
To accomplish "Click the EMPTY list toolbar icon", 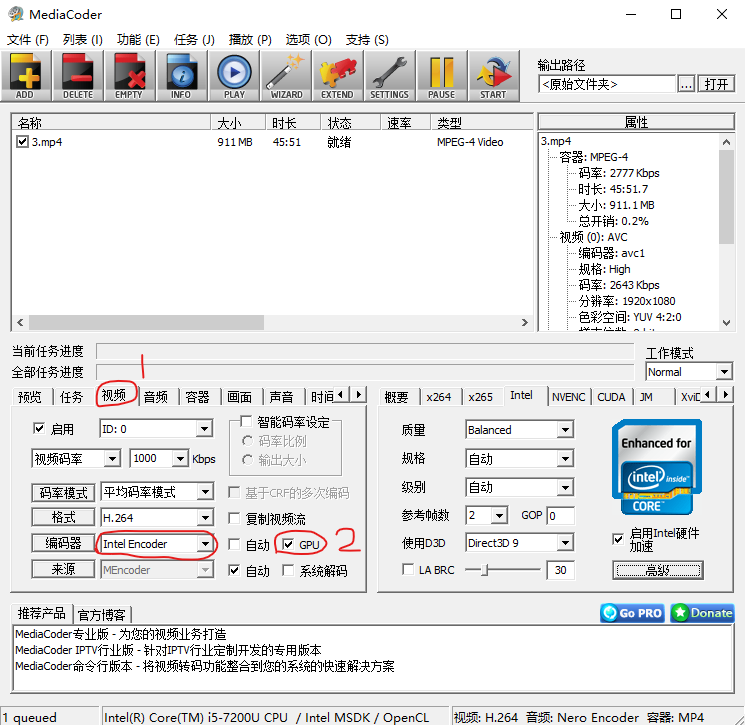I will (x=129, y=76).
